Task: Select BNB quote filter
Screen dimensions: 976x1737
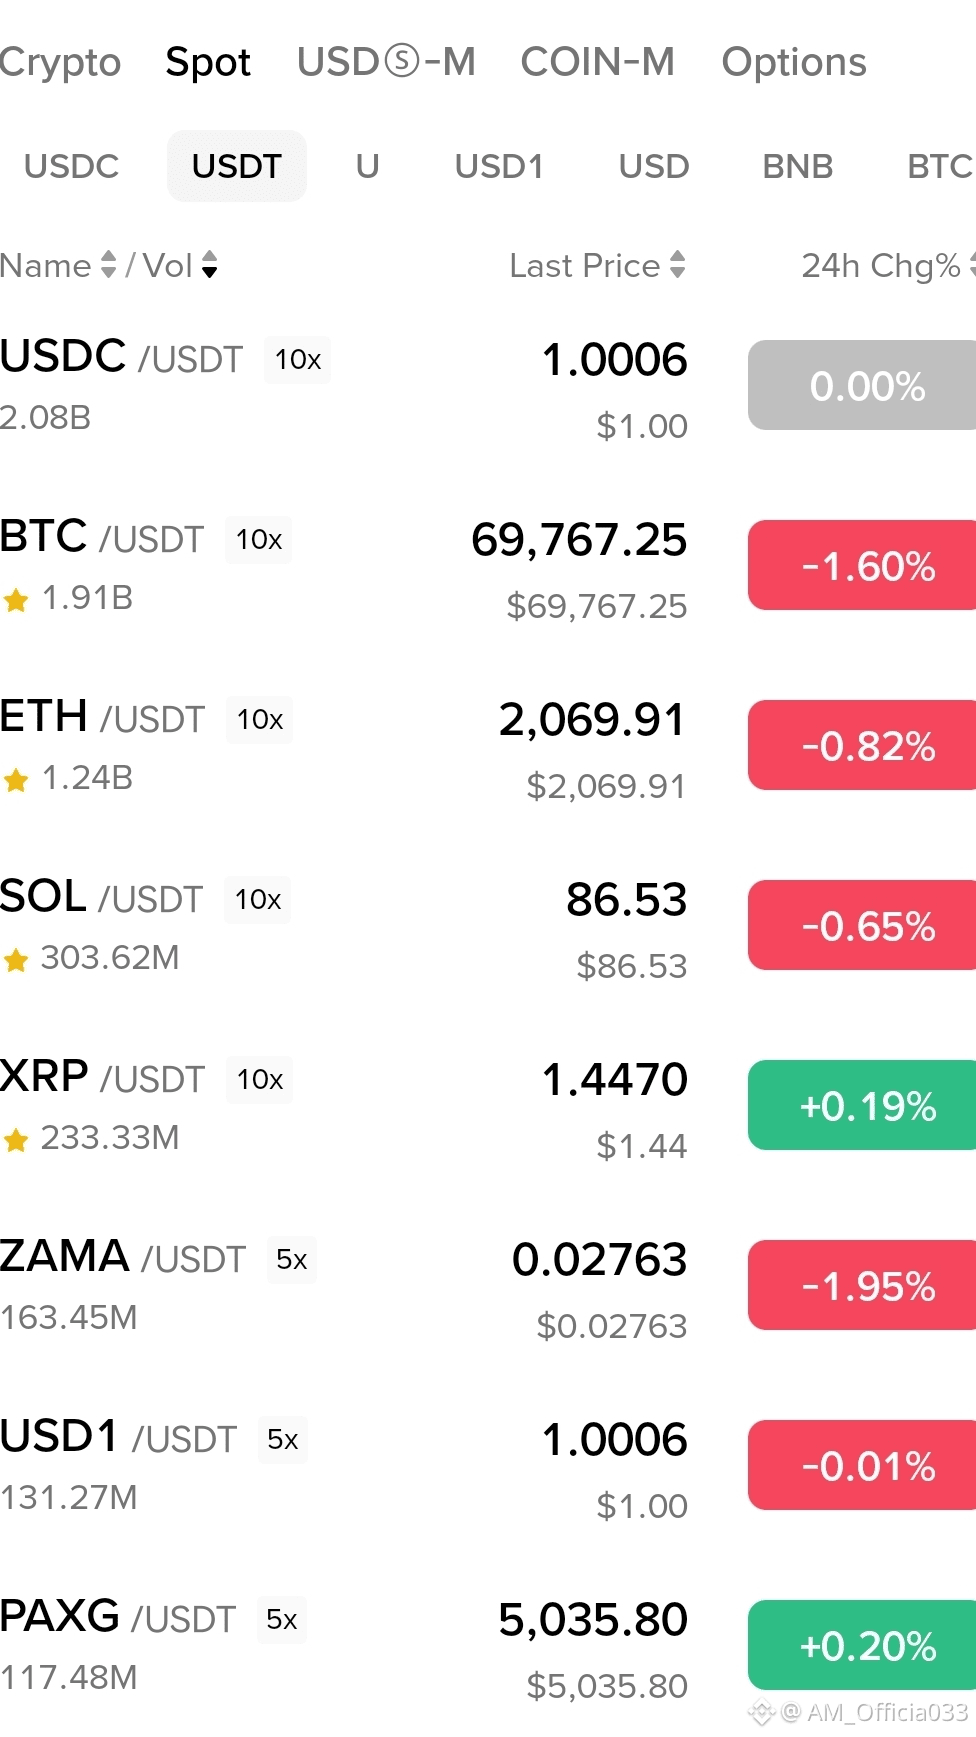Action: [797, 166]
